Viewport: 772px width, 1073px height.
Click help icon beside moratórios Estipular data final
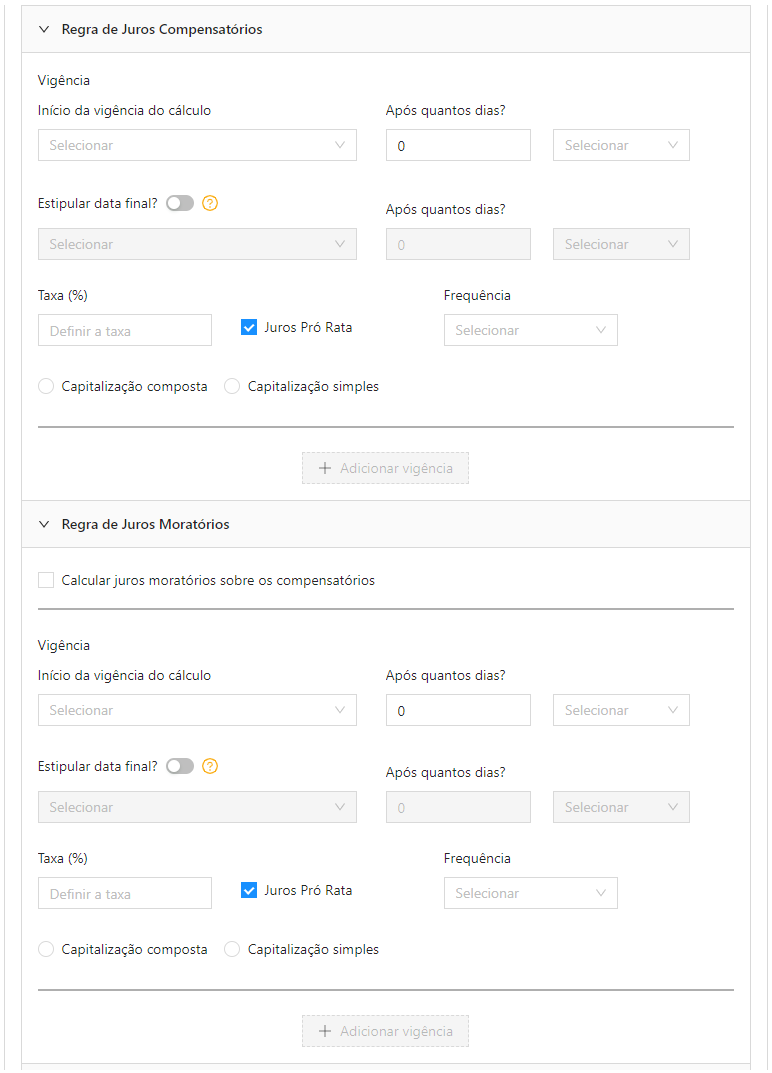(210, 766)
